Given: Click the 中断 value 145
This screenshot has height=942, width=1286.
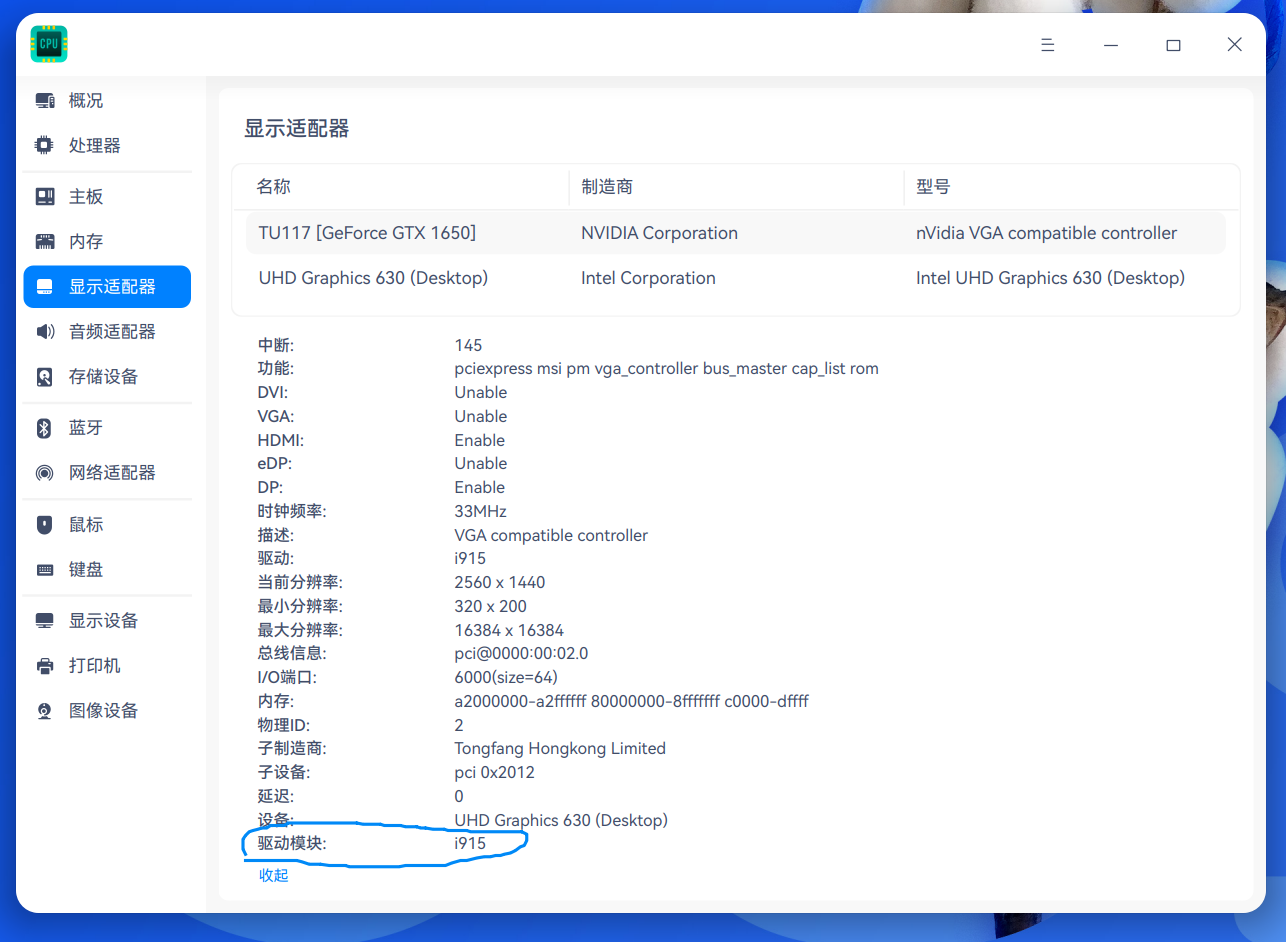Looking at the screenshot, I should coord(468,345).
